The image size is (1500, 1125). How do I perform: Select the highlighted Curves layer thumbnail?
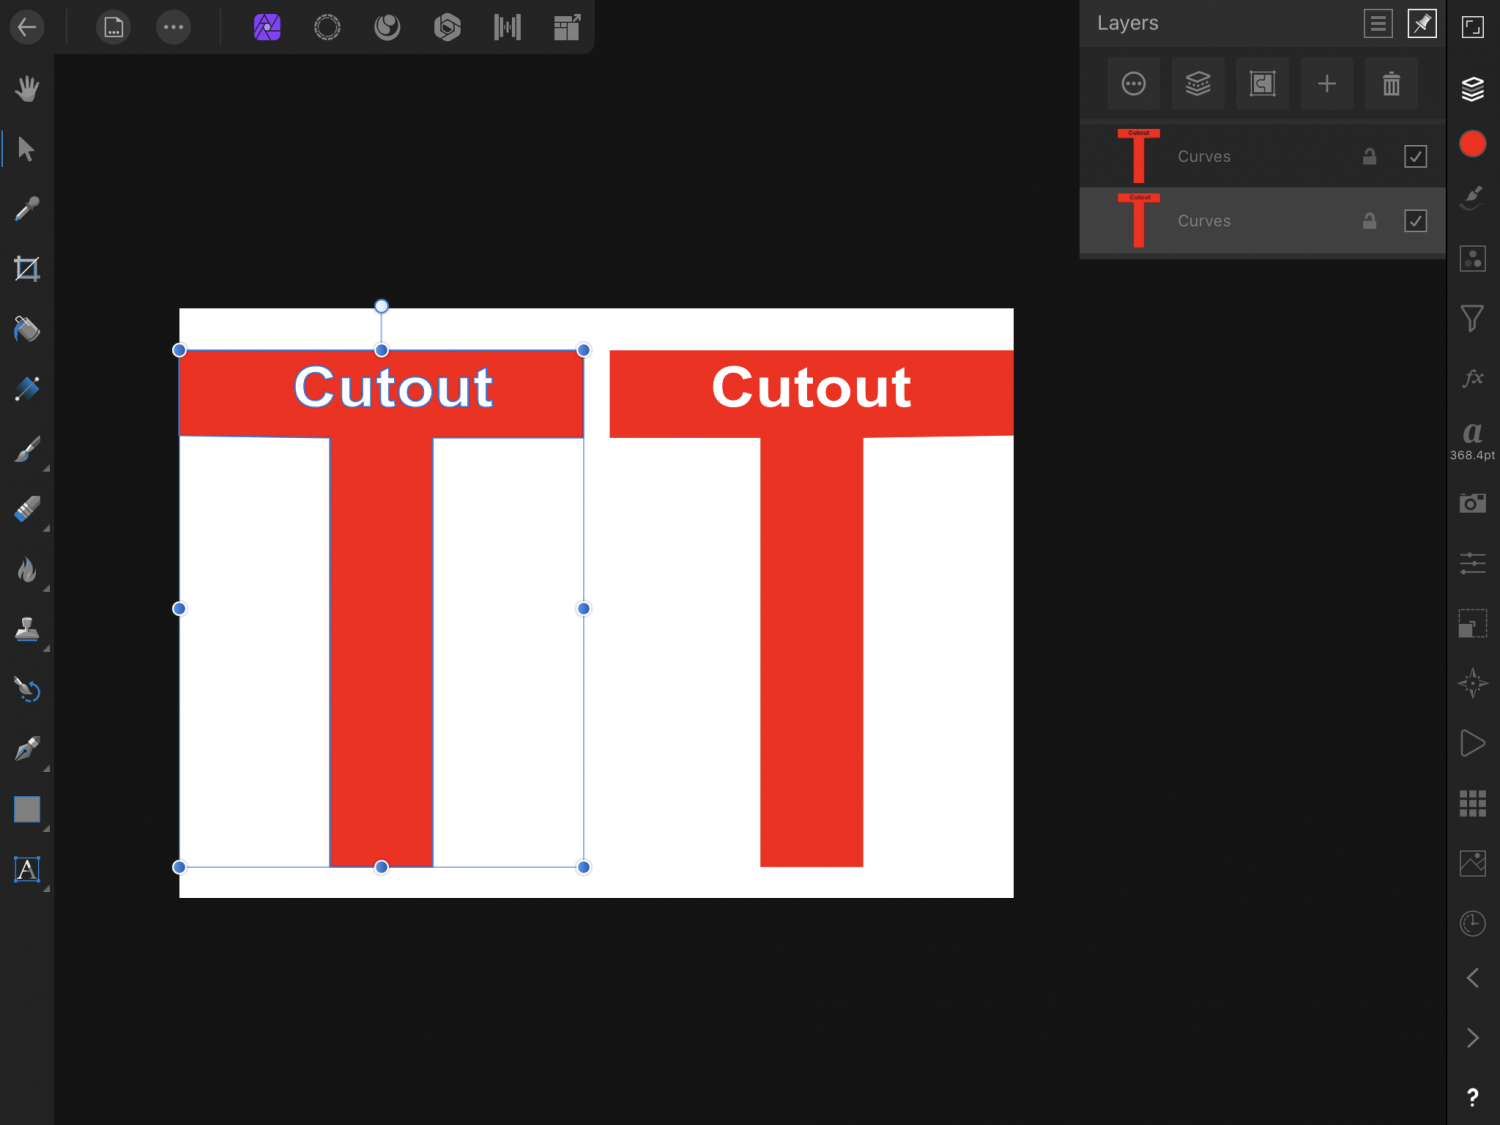1139,221
